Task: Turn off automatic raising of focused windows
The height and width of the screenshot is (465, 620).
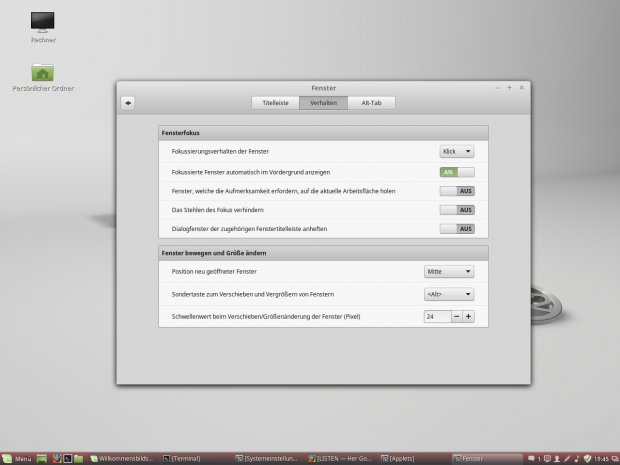Action: coord(457,172)
